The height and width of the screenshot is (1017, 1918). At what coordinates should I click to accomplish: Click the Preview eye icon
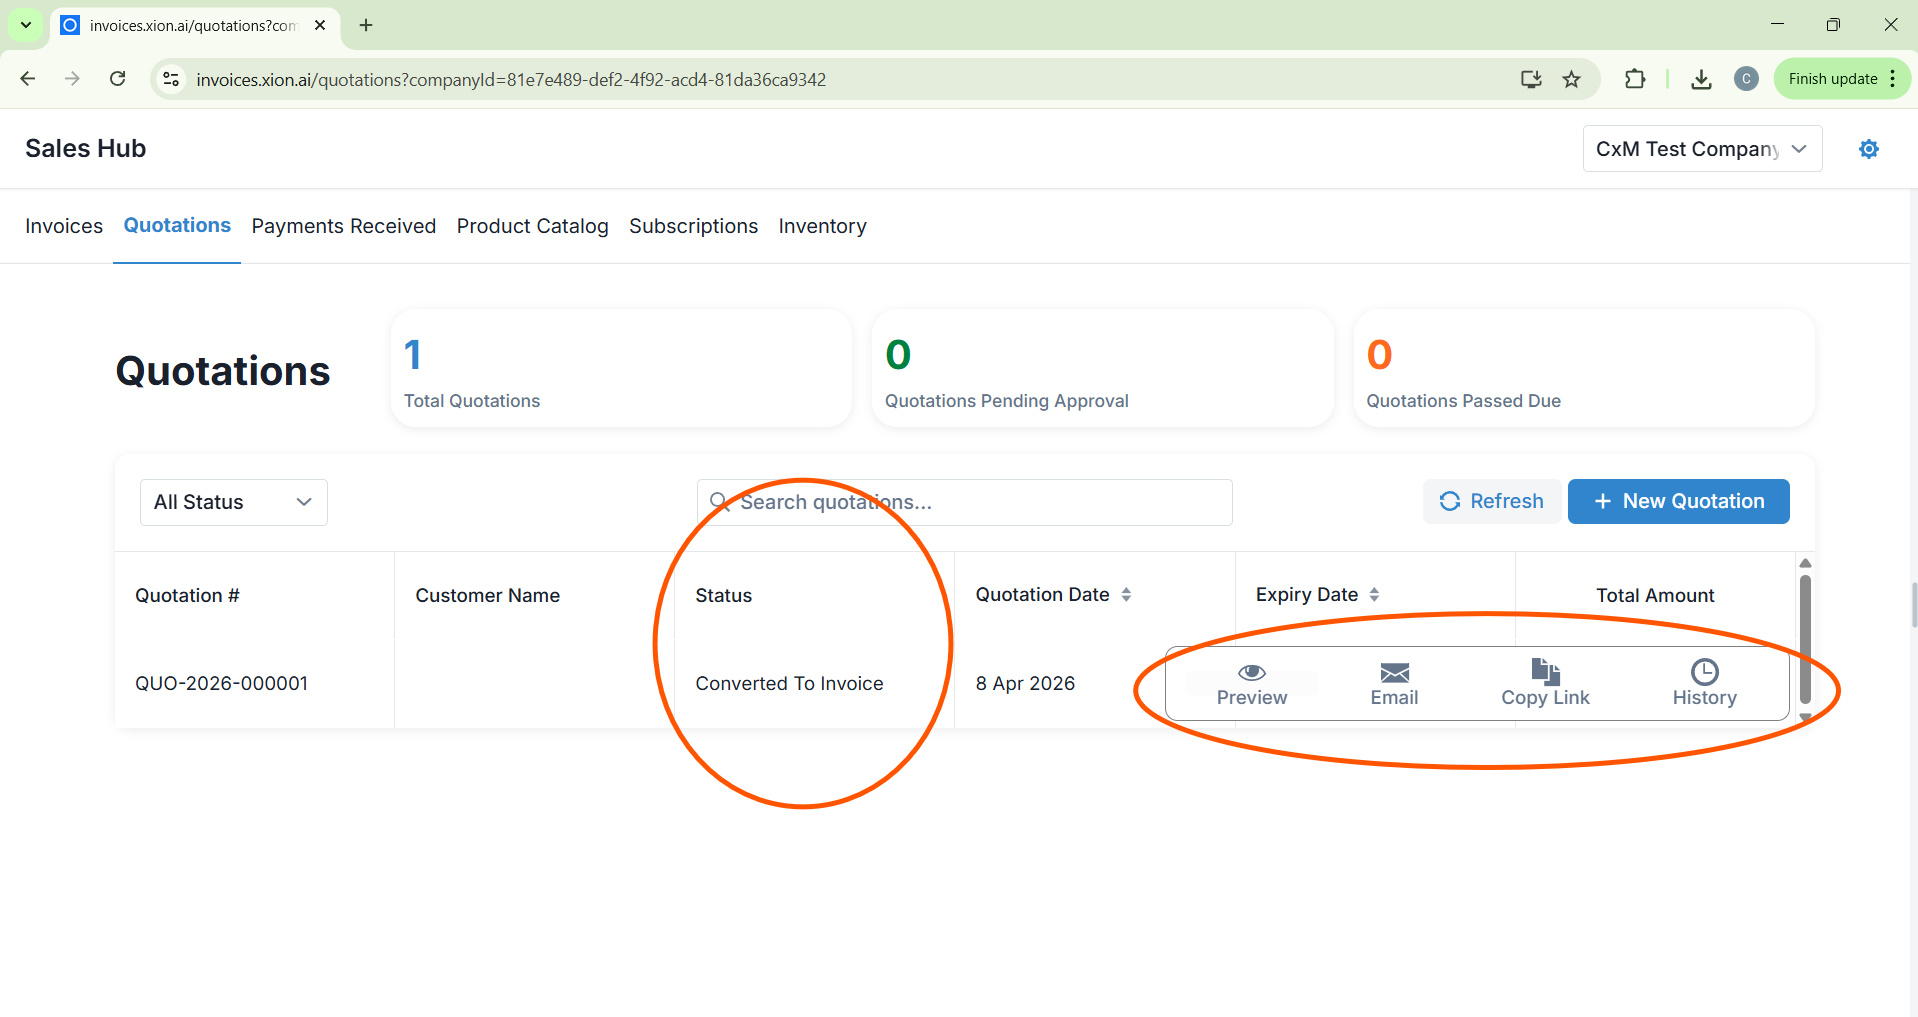click(1251, 672)
